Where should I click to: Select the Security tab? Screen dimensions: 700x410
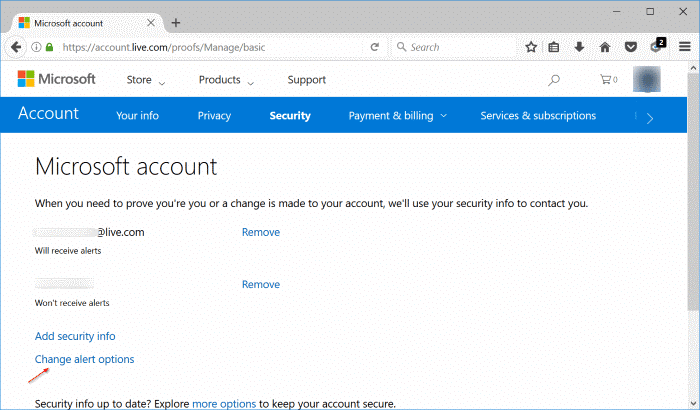(x=290, y=116)
